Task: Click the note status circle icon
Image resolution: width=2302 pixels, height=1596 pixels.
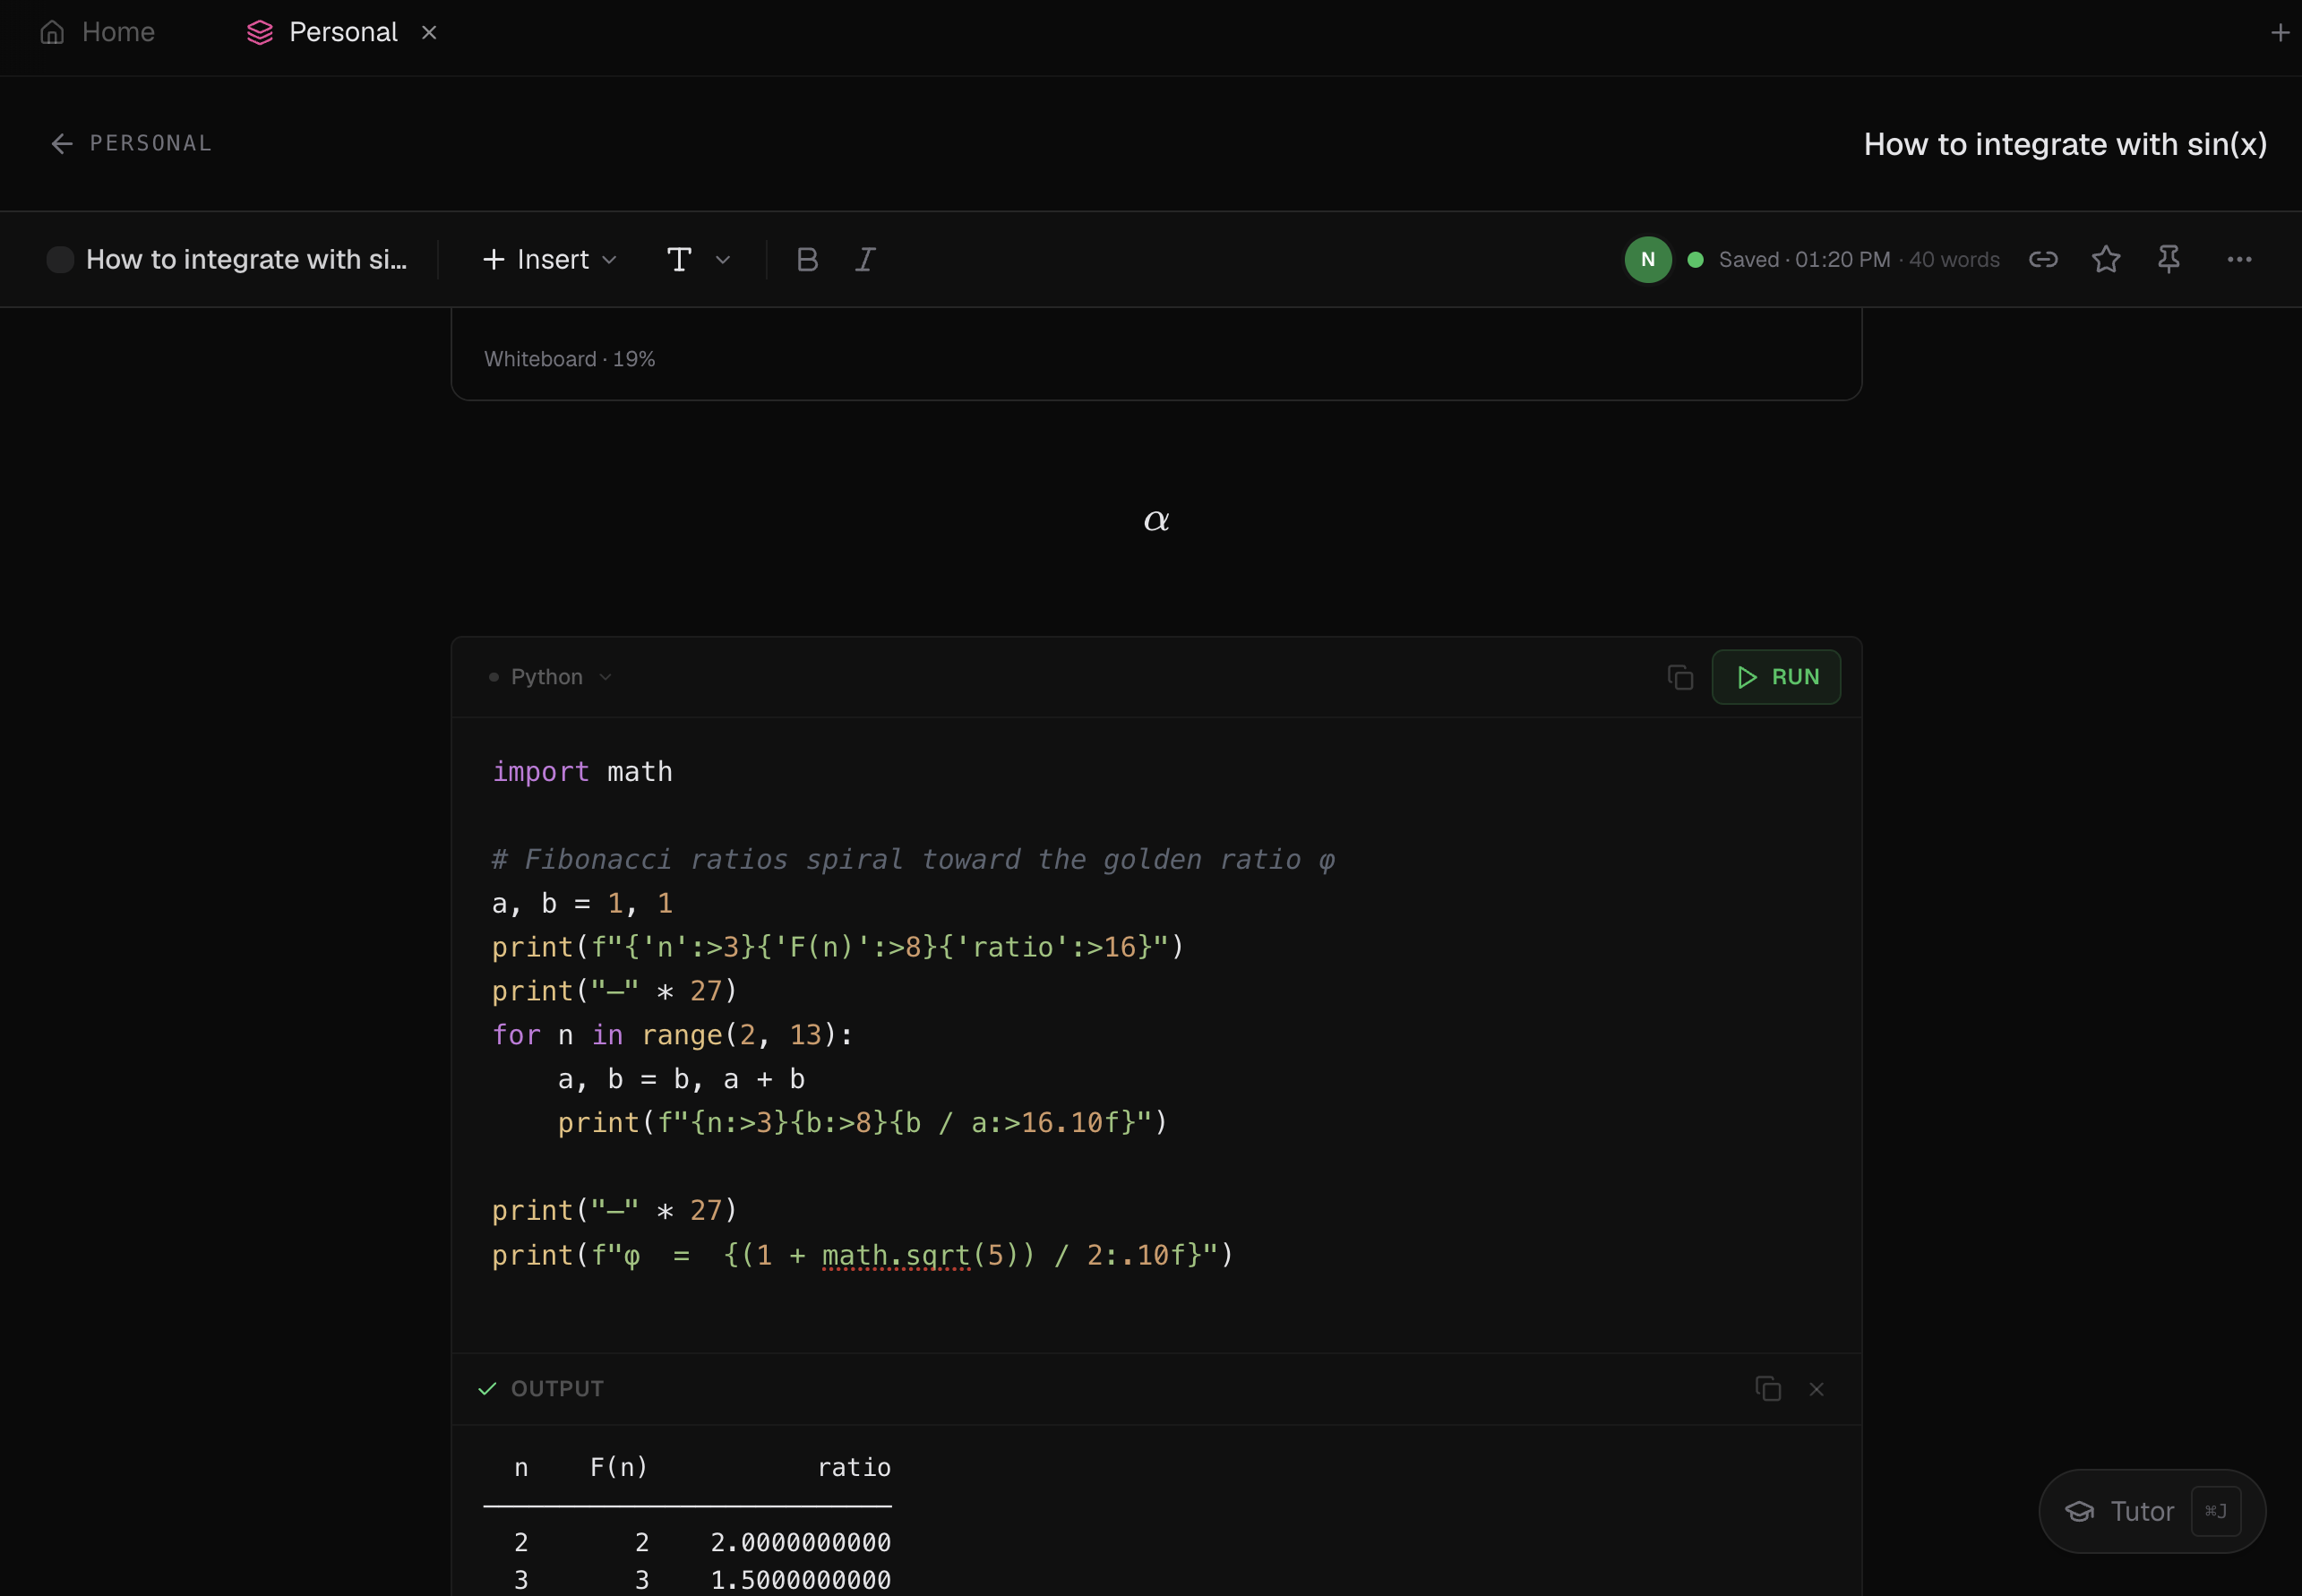Action: tap(60, 259)
